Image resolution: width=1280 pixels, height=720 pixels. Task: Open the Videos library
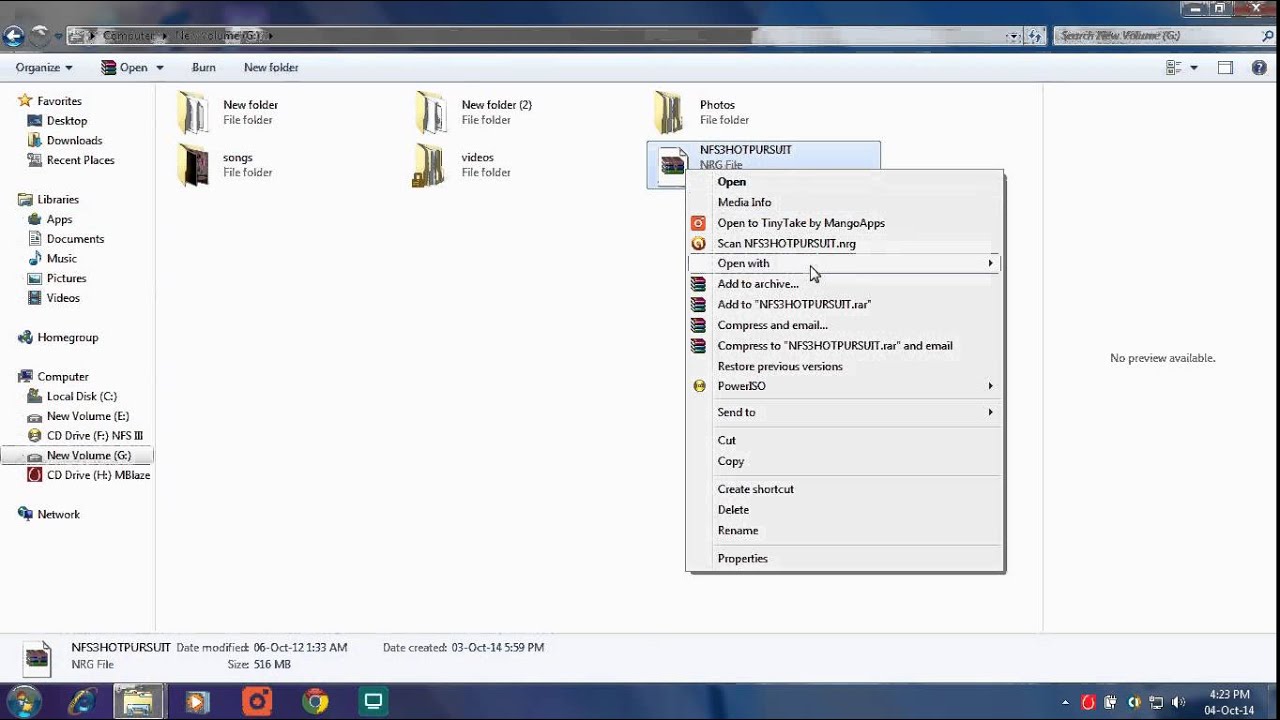click(x=63, y=298)
